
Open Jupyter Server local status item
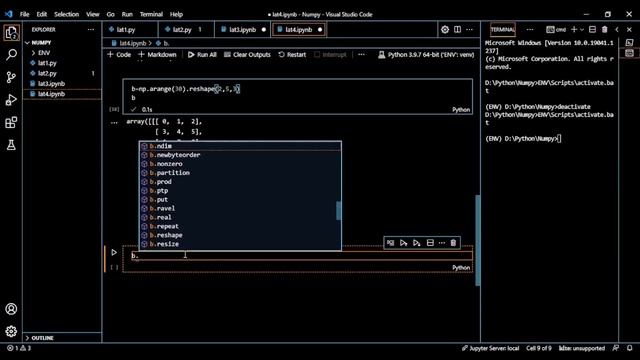[x=491, y=348]
